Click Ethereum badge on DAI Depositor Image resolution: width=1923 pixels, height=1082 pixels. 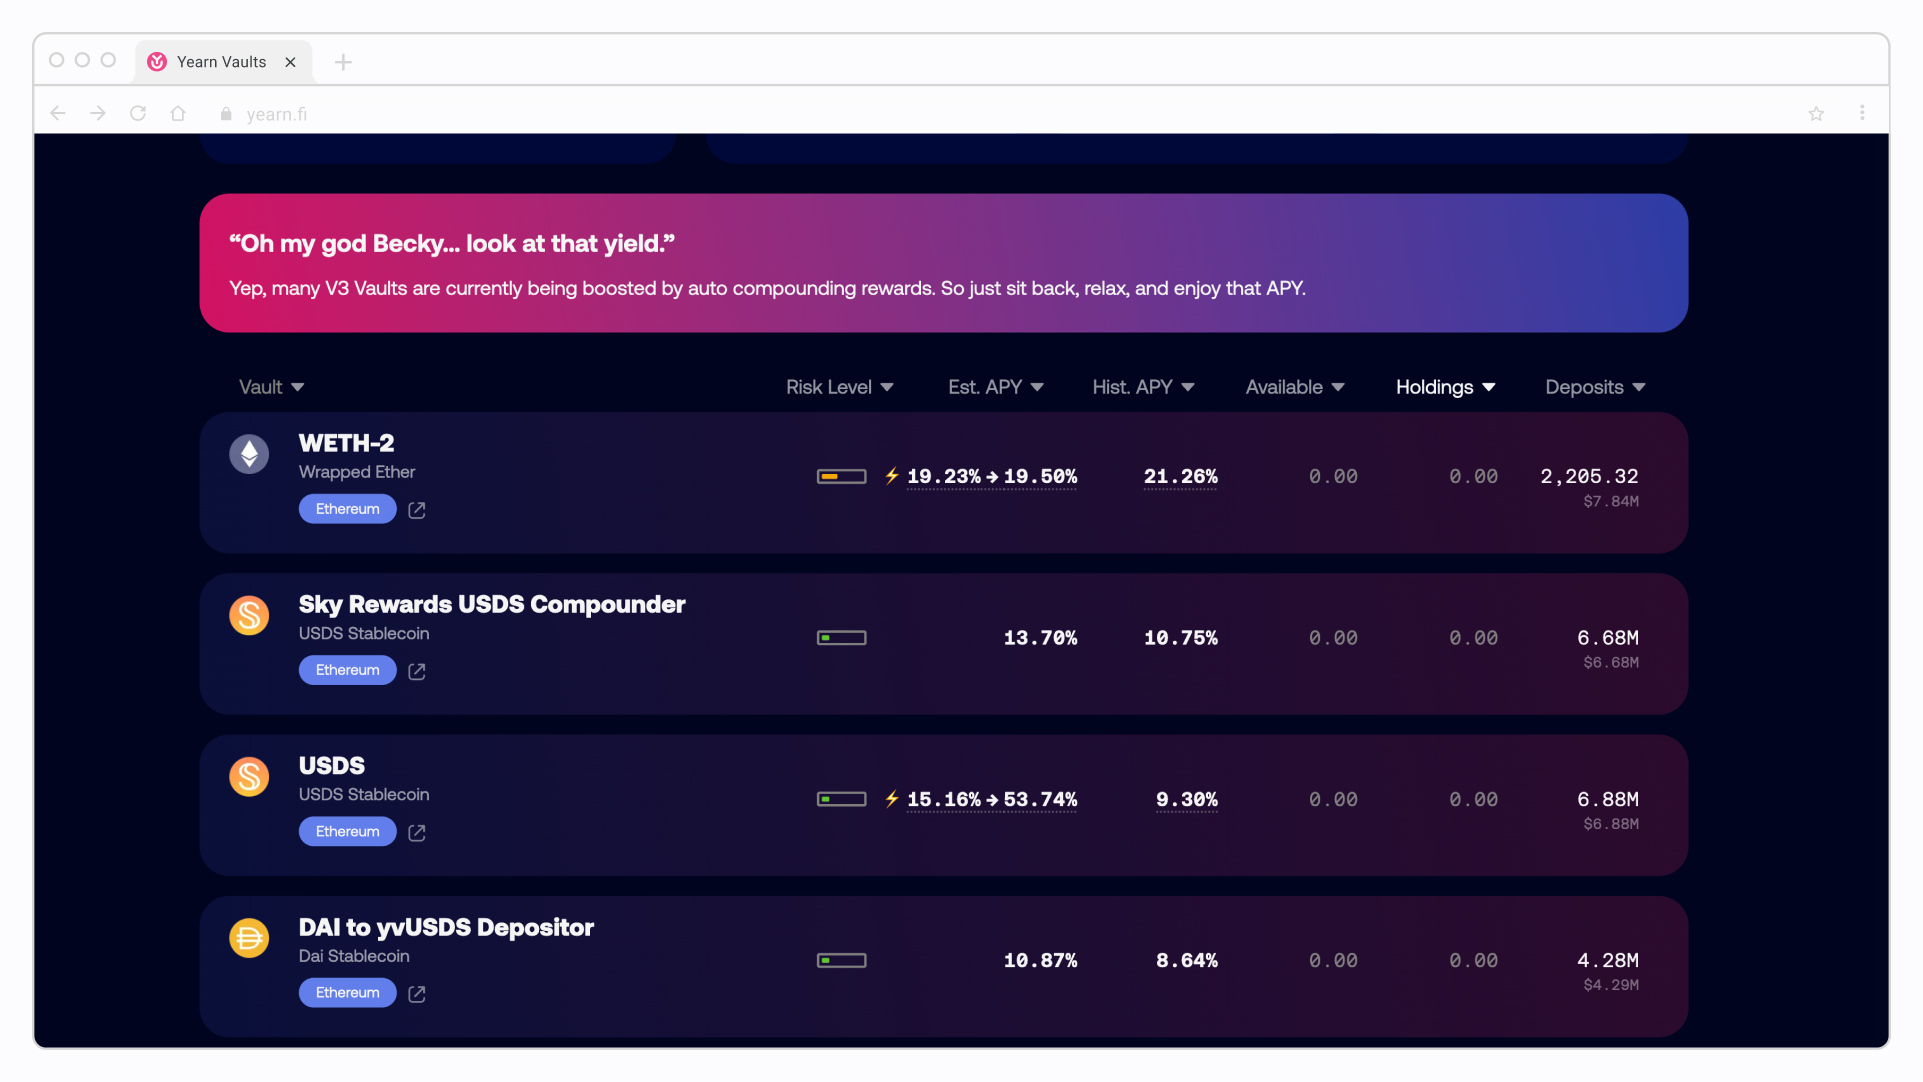point(347,993)
